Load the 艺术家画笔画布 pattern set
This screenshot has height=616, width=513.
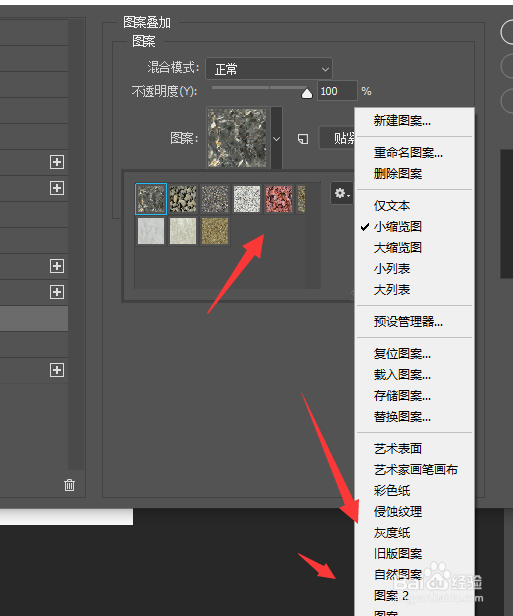click(416, 469)
